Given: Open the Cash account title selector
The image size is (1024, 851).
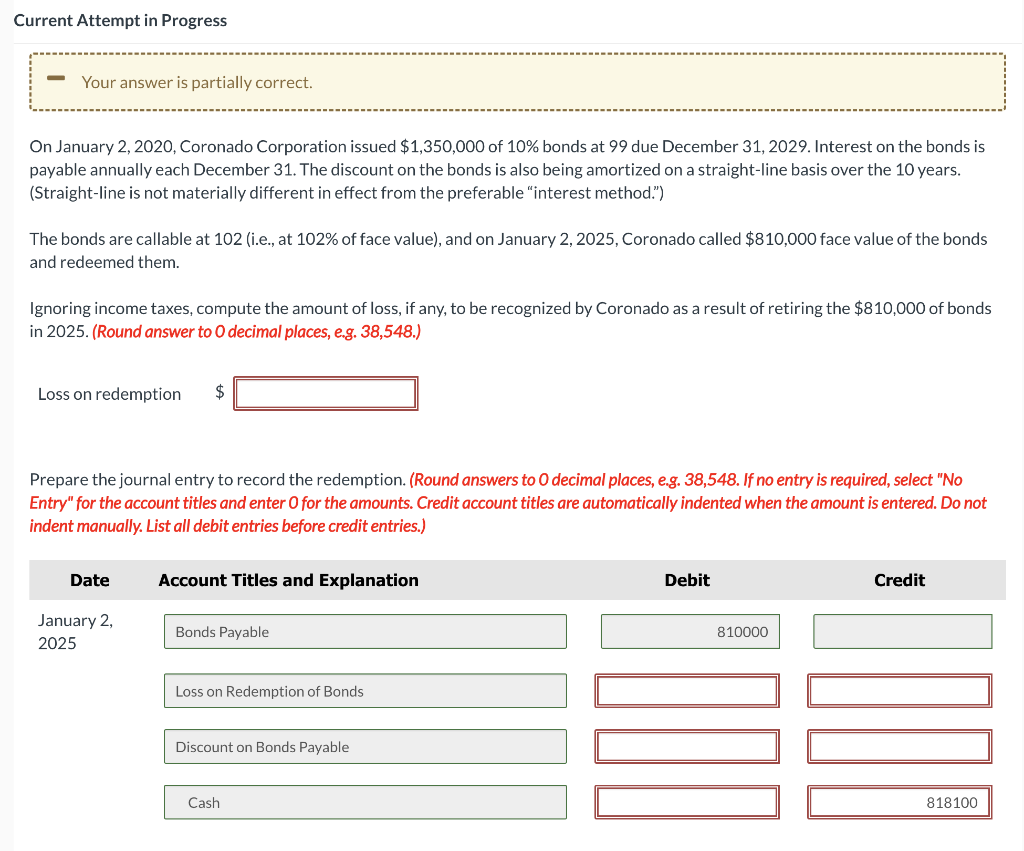Looking at the screenshot, I should click(365, 801).
